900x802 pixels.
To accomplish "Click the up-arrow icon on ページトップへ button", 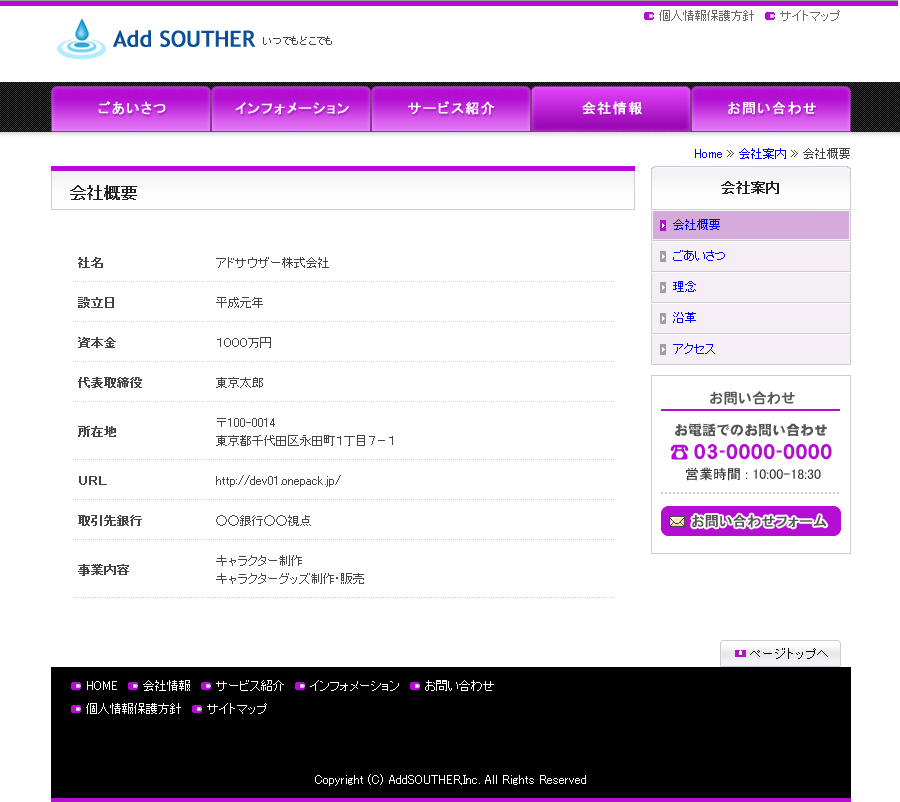I will coord(740,653).
